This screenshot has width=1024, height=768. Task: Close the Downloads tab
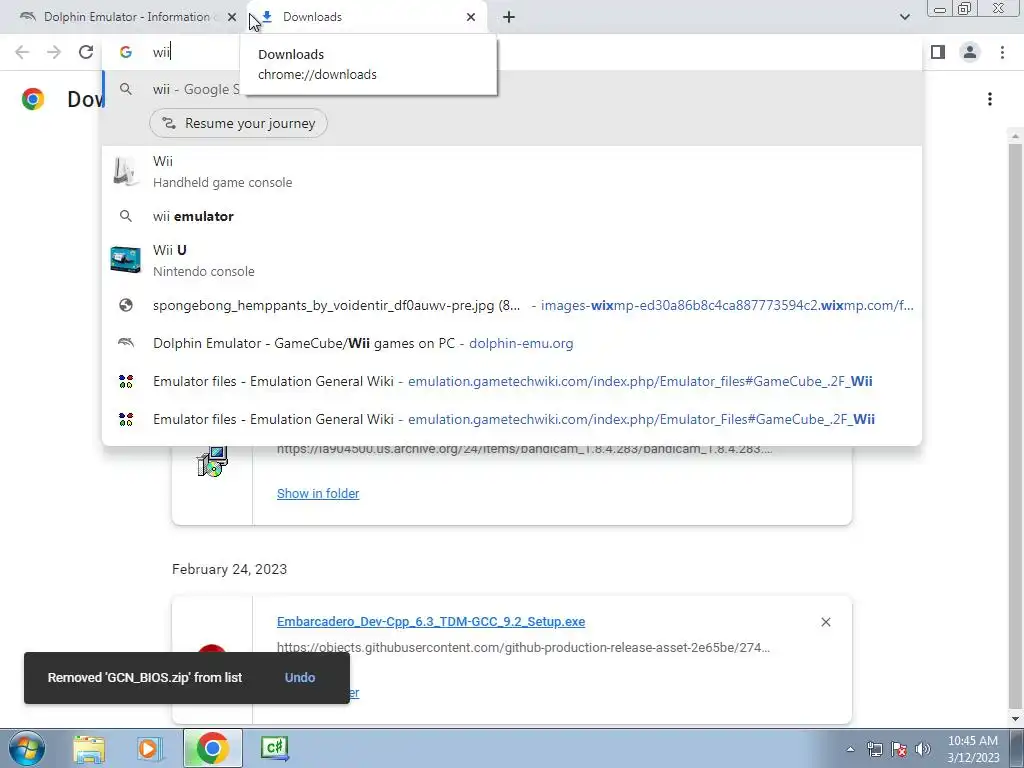(471, 17)
